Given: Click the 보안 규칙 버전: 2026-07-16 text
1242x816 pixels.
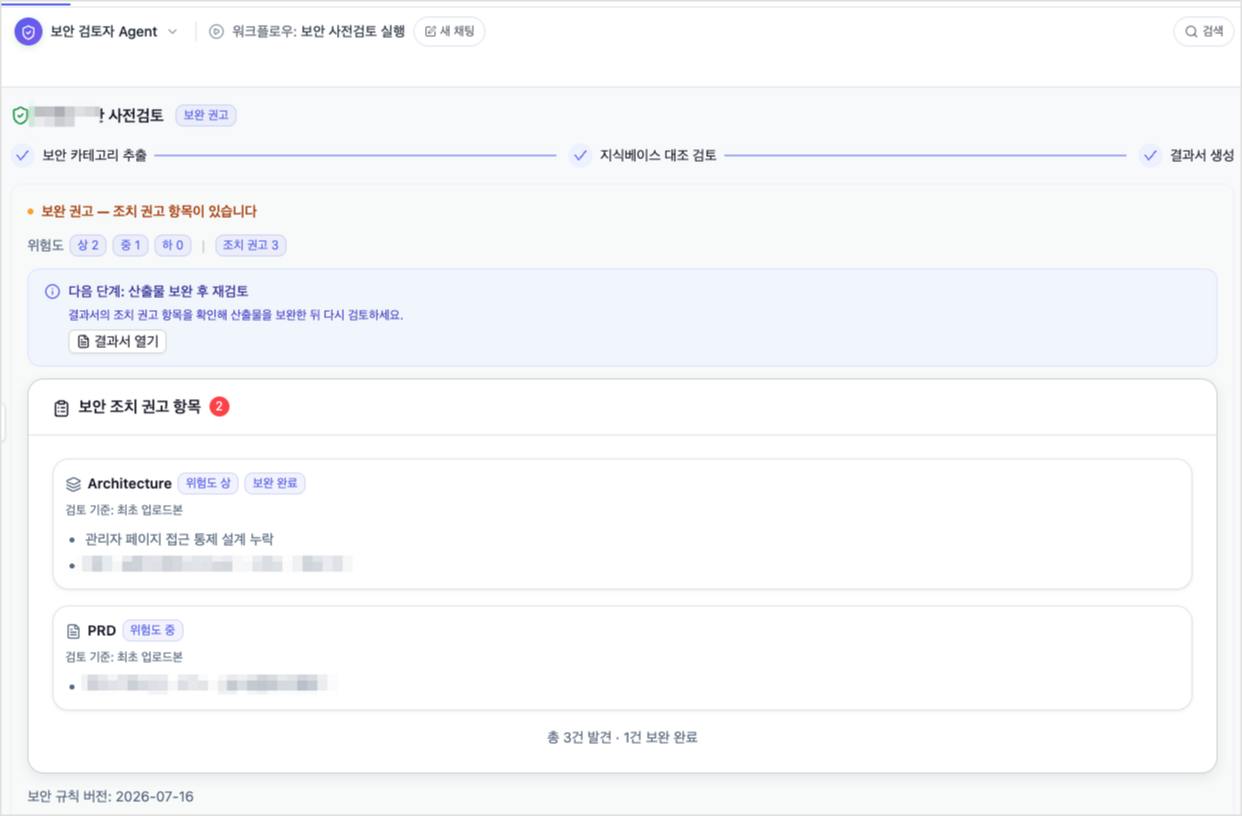Looking at the screenshot, I should (x=111, y=797).
